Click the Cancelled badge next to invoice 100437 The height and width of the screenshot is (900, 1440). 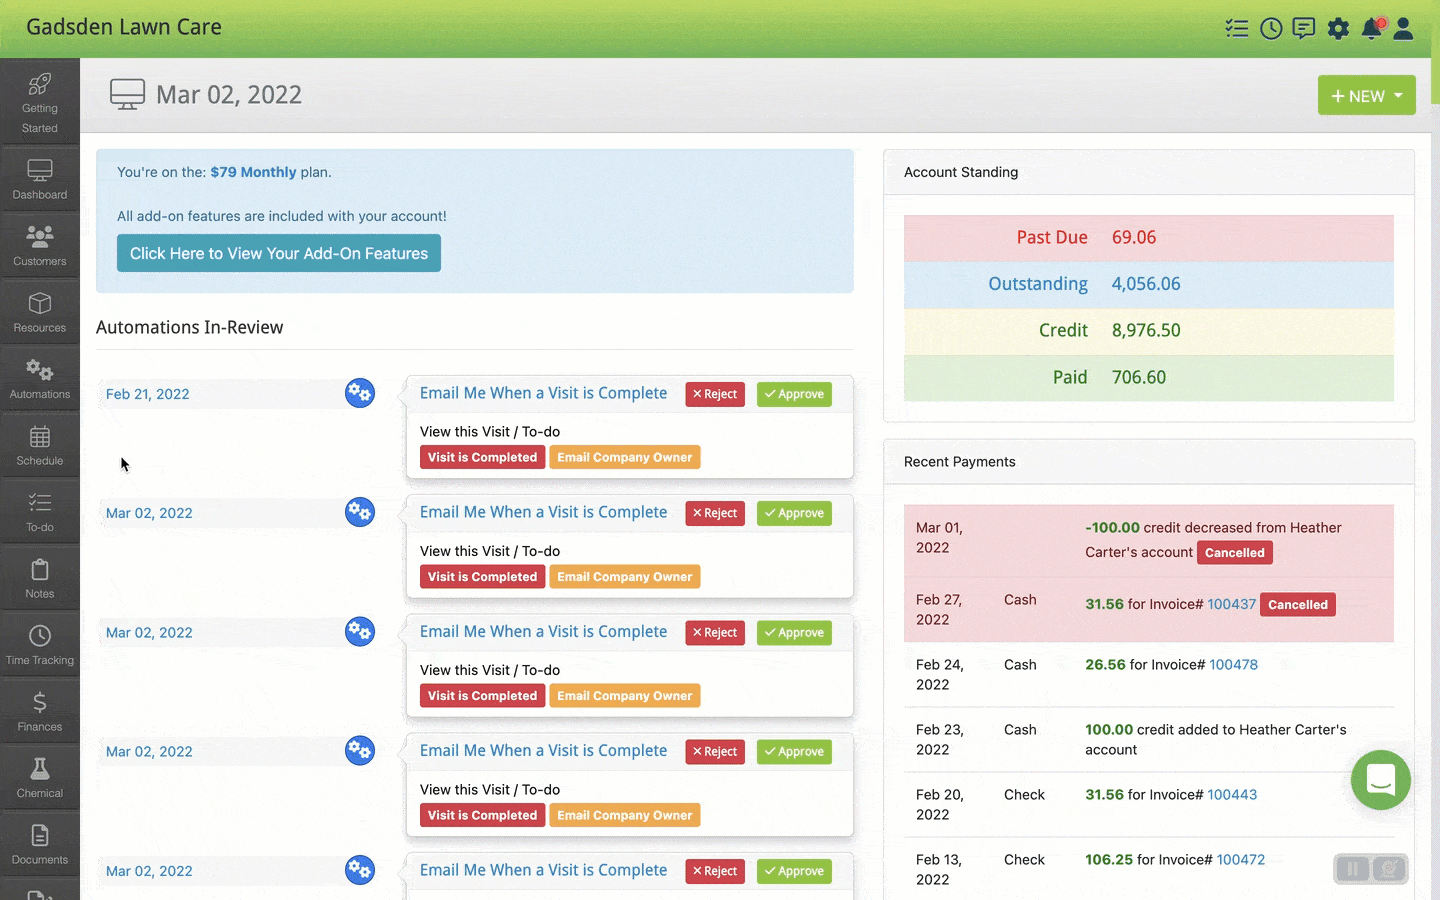click(1298, 605)
